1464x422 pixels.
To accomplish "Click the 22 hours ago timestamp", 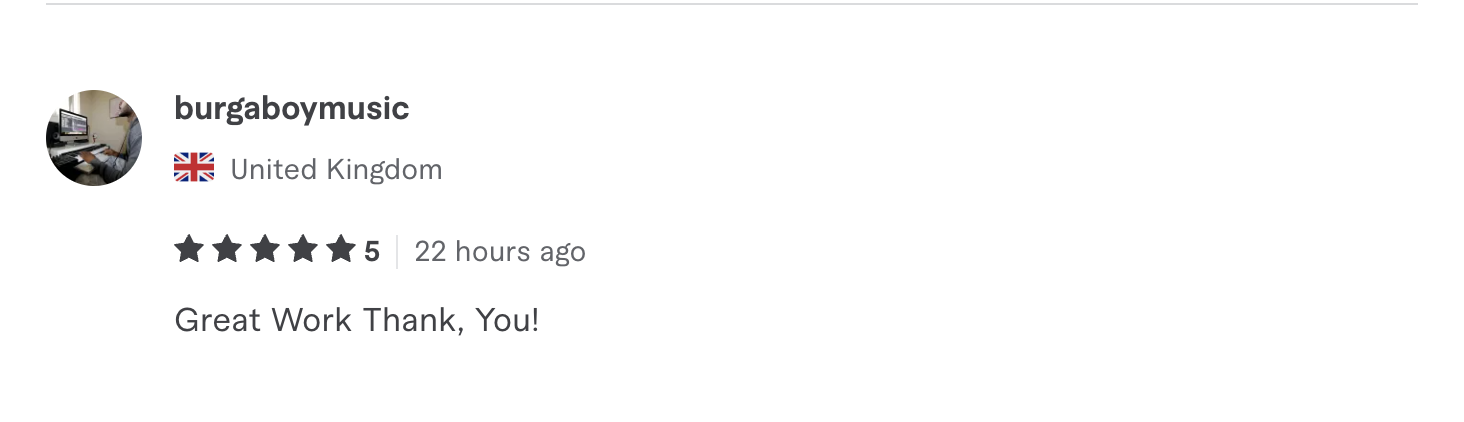I will pos(500,251).
